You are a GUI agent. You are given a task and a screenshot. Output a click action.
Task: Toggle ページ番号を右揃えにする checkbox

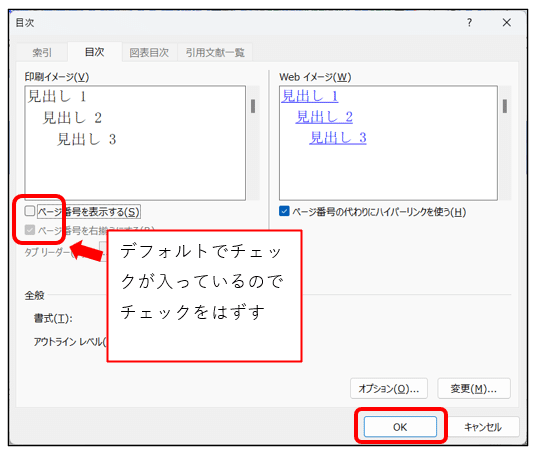tap(30, 230)
